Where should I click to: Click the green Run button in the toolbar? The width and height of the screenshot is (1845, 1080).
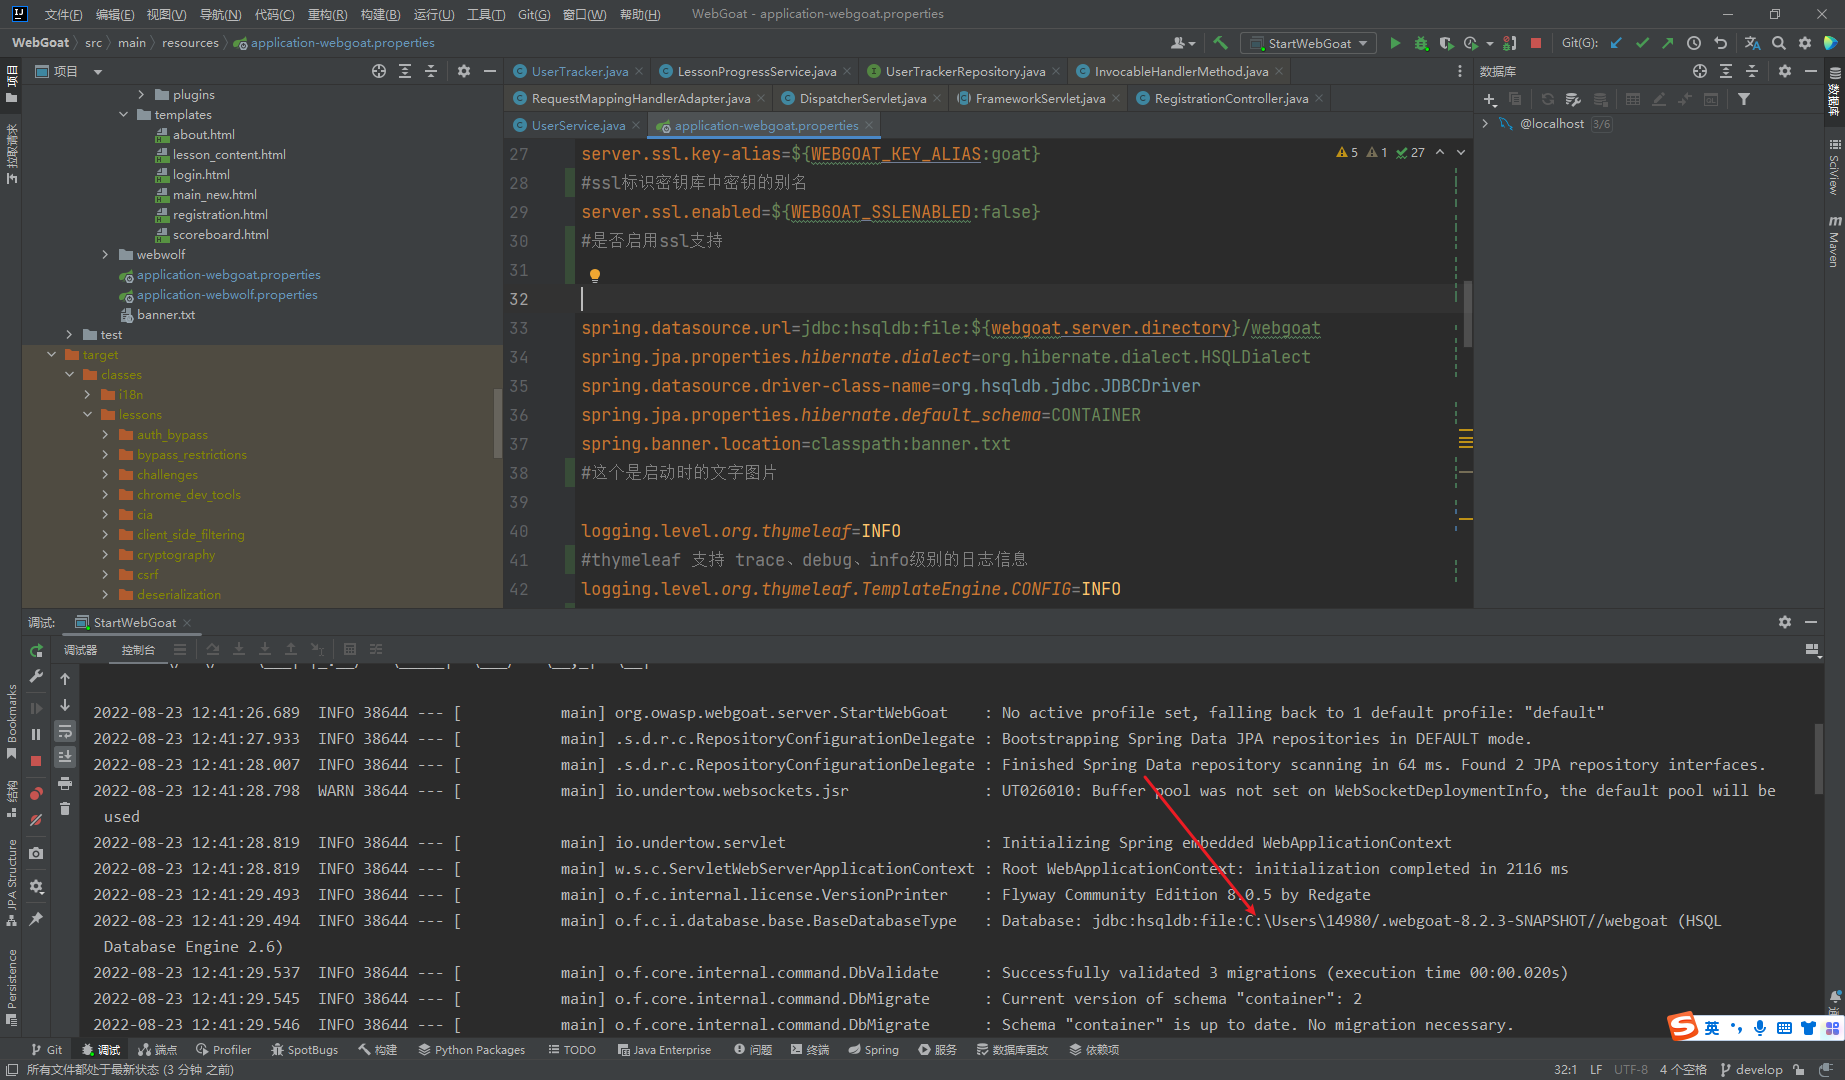pos(1395,43)
